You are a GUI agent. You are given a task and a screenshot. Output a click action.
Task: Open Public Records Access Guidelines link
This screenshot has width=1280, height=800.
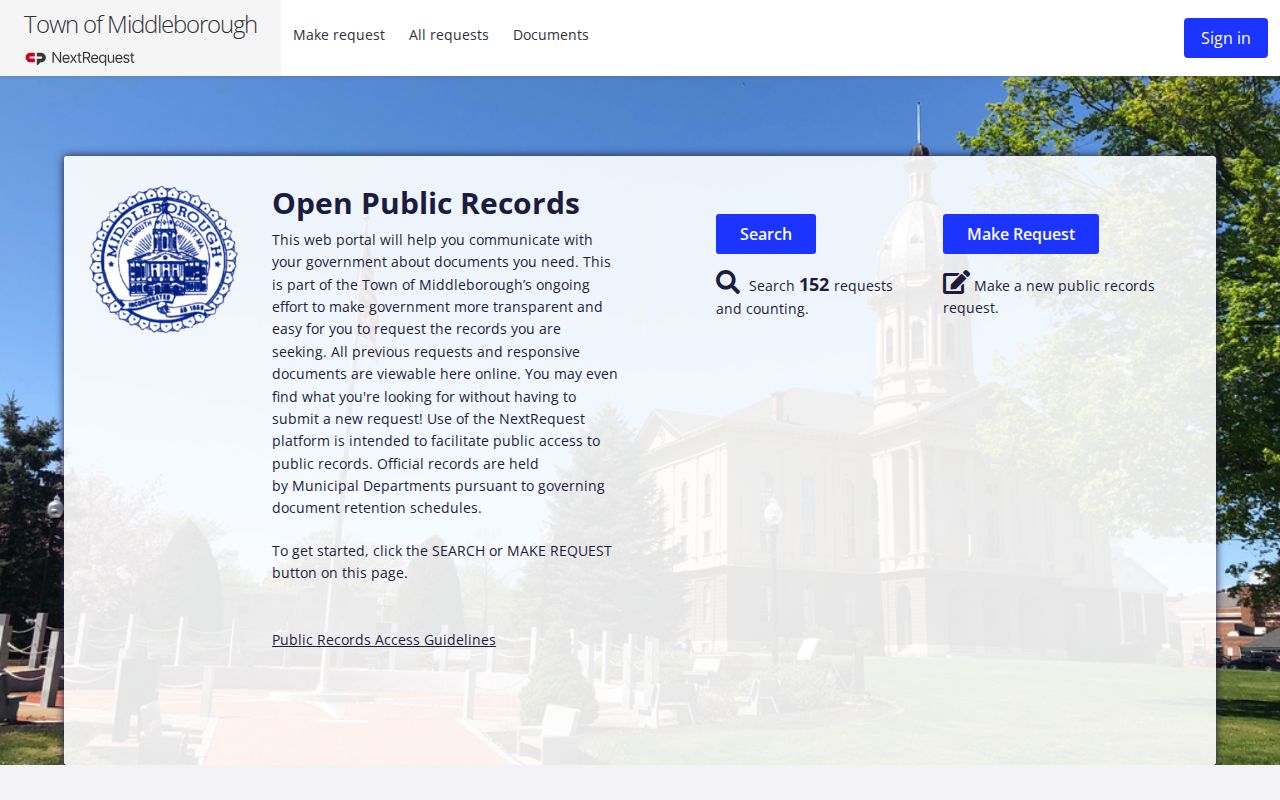(384, 640)
